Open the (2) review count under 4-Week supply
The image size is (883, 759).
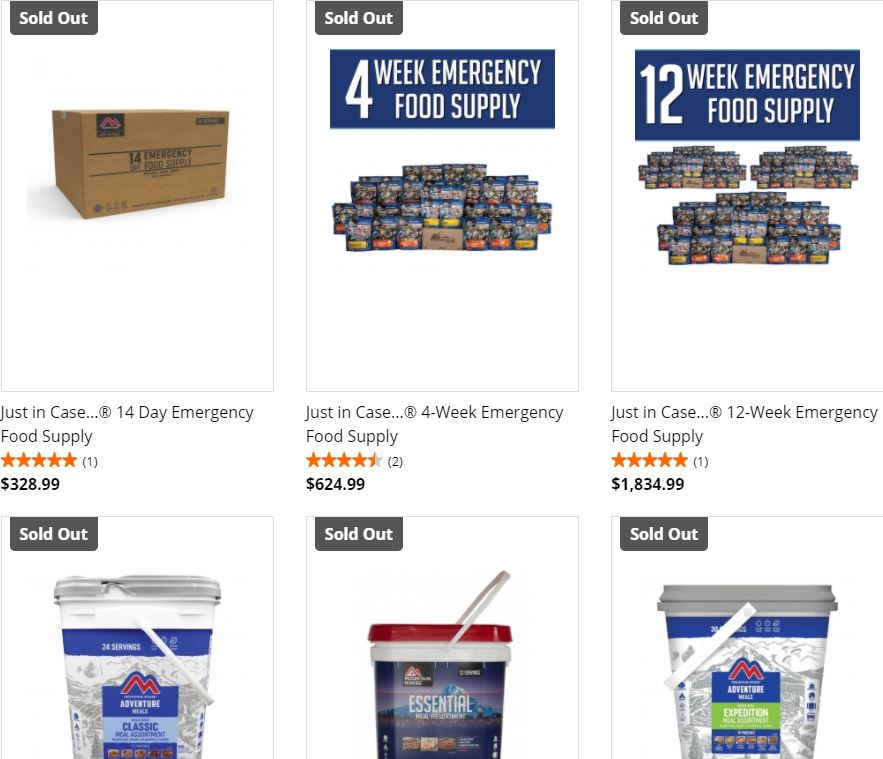tap(395, 462)
